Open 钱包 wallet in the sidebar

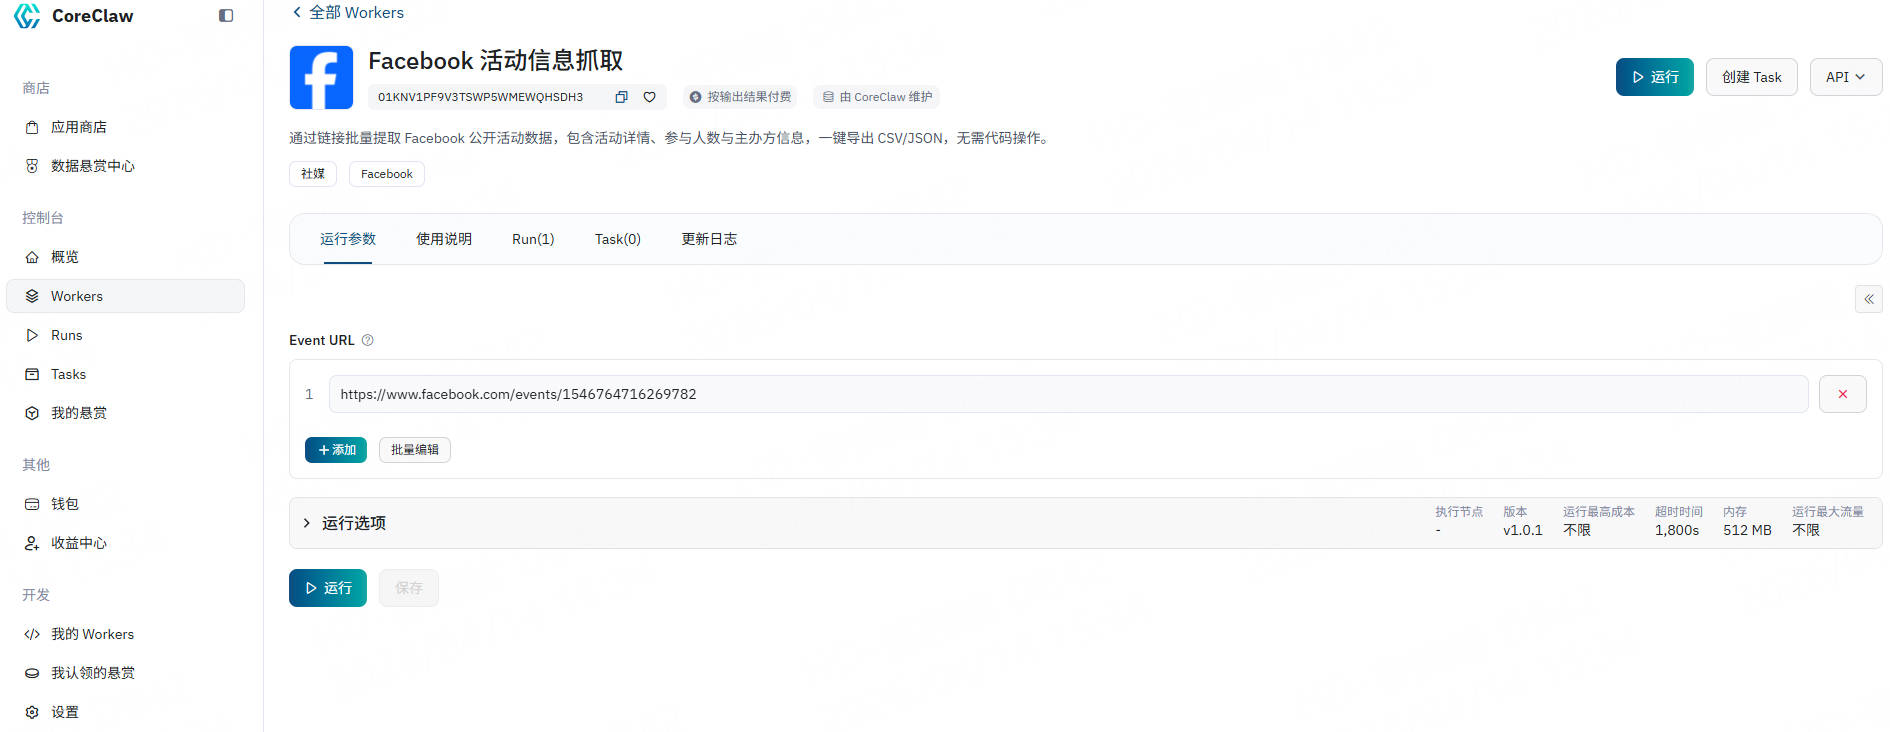(x=65, y=504)
